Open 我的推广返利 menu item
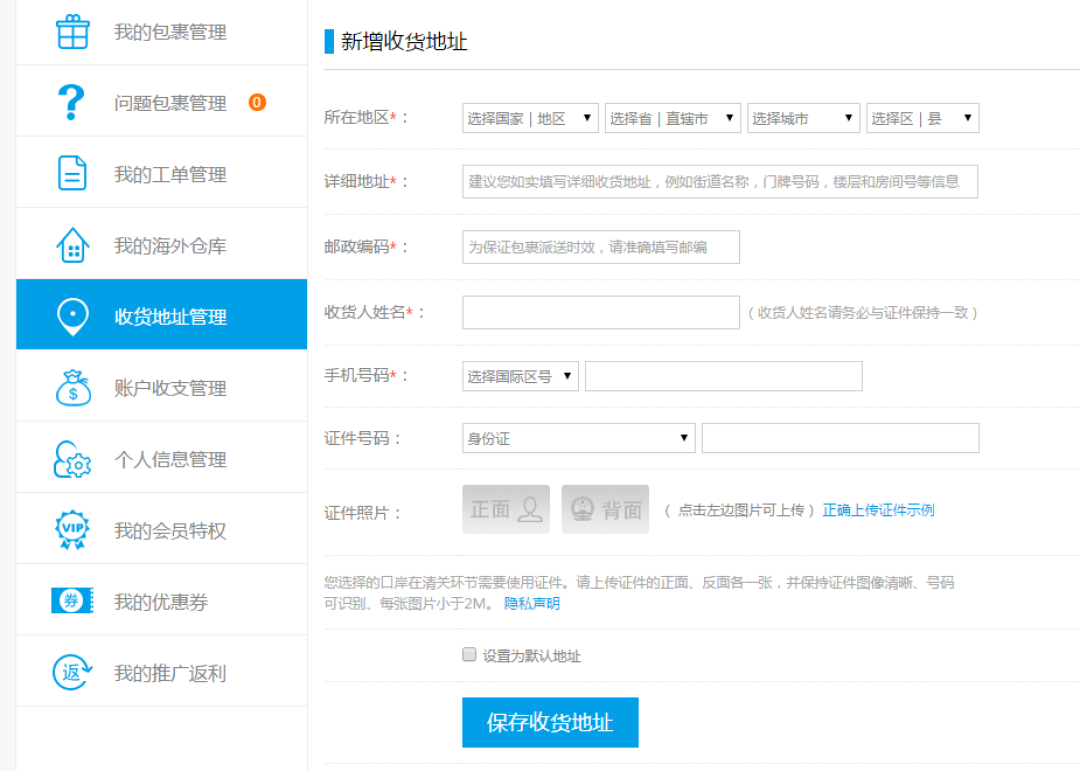1080x771 pixels. click(x=161, y=672)
